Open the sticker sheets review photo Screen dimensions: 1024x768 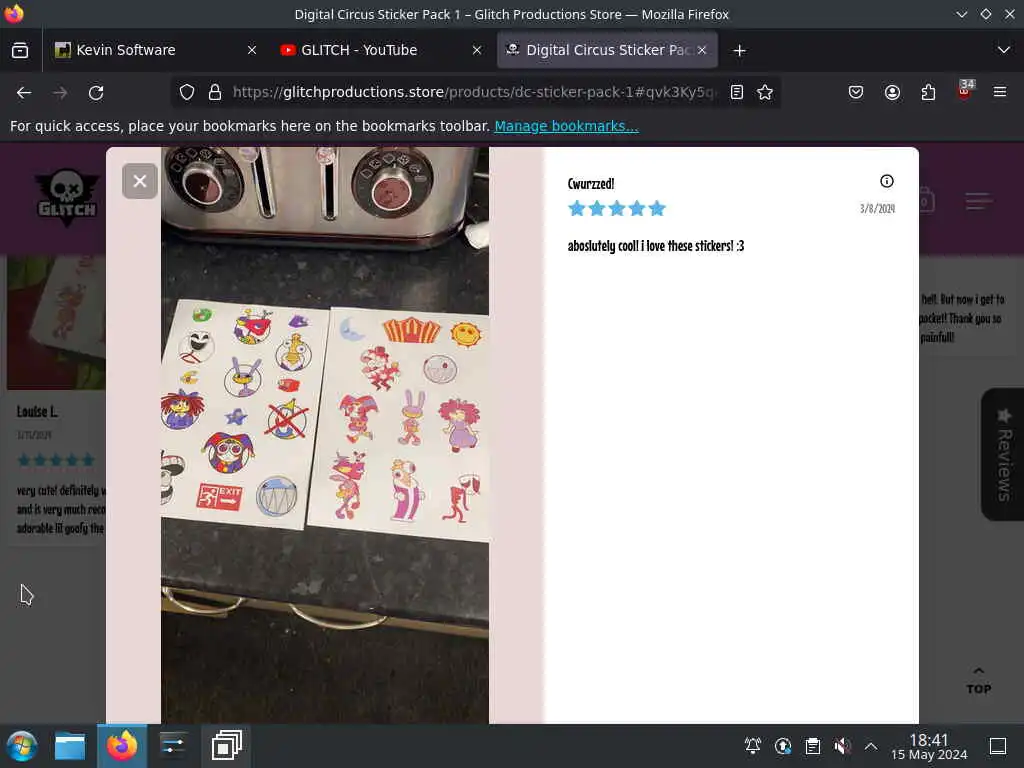[325, 435]
